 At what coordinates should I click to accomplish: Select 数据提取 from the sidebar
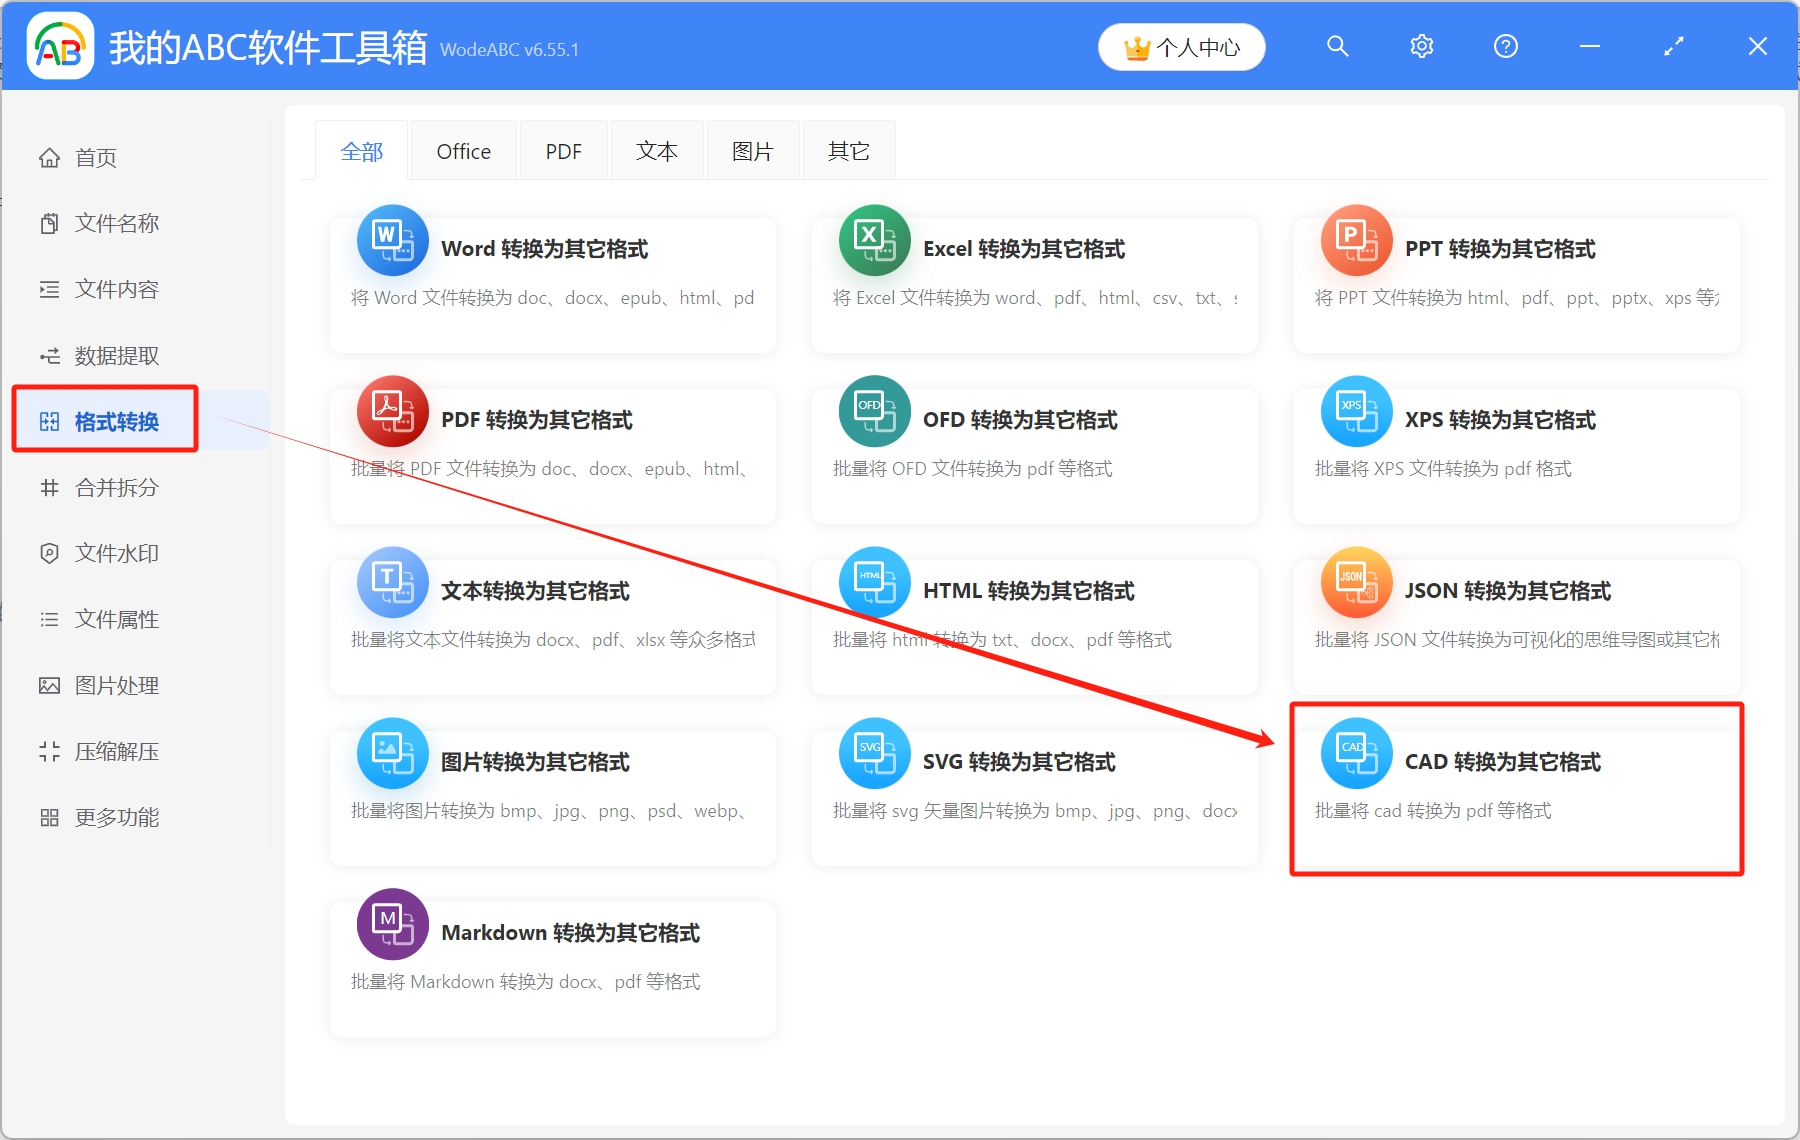point(115,355)
